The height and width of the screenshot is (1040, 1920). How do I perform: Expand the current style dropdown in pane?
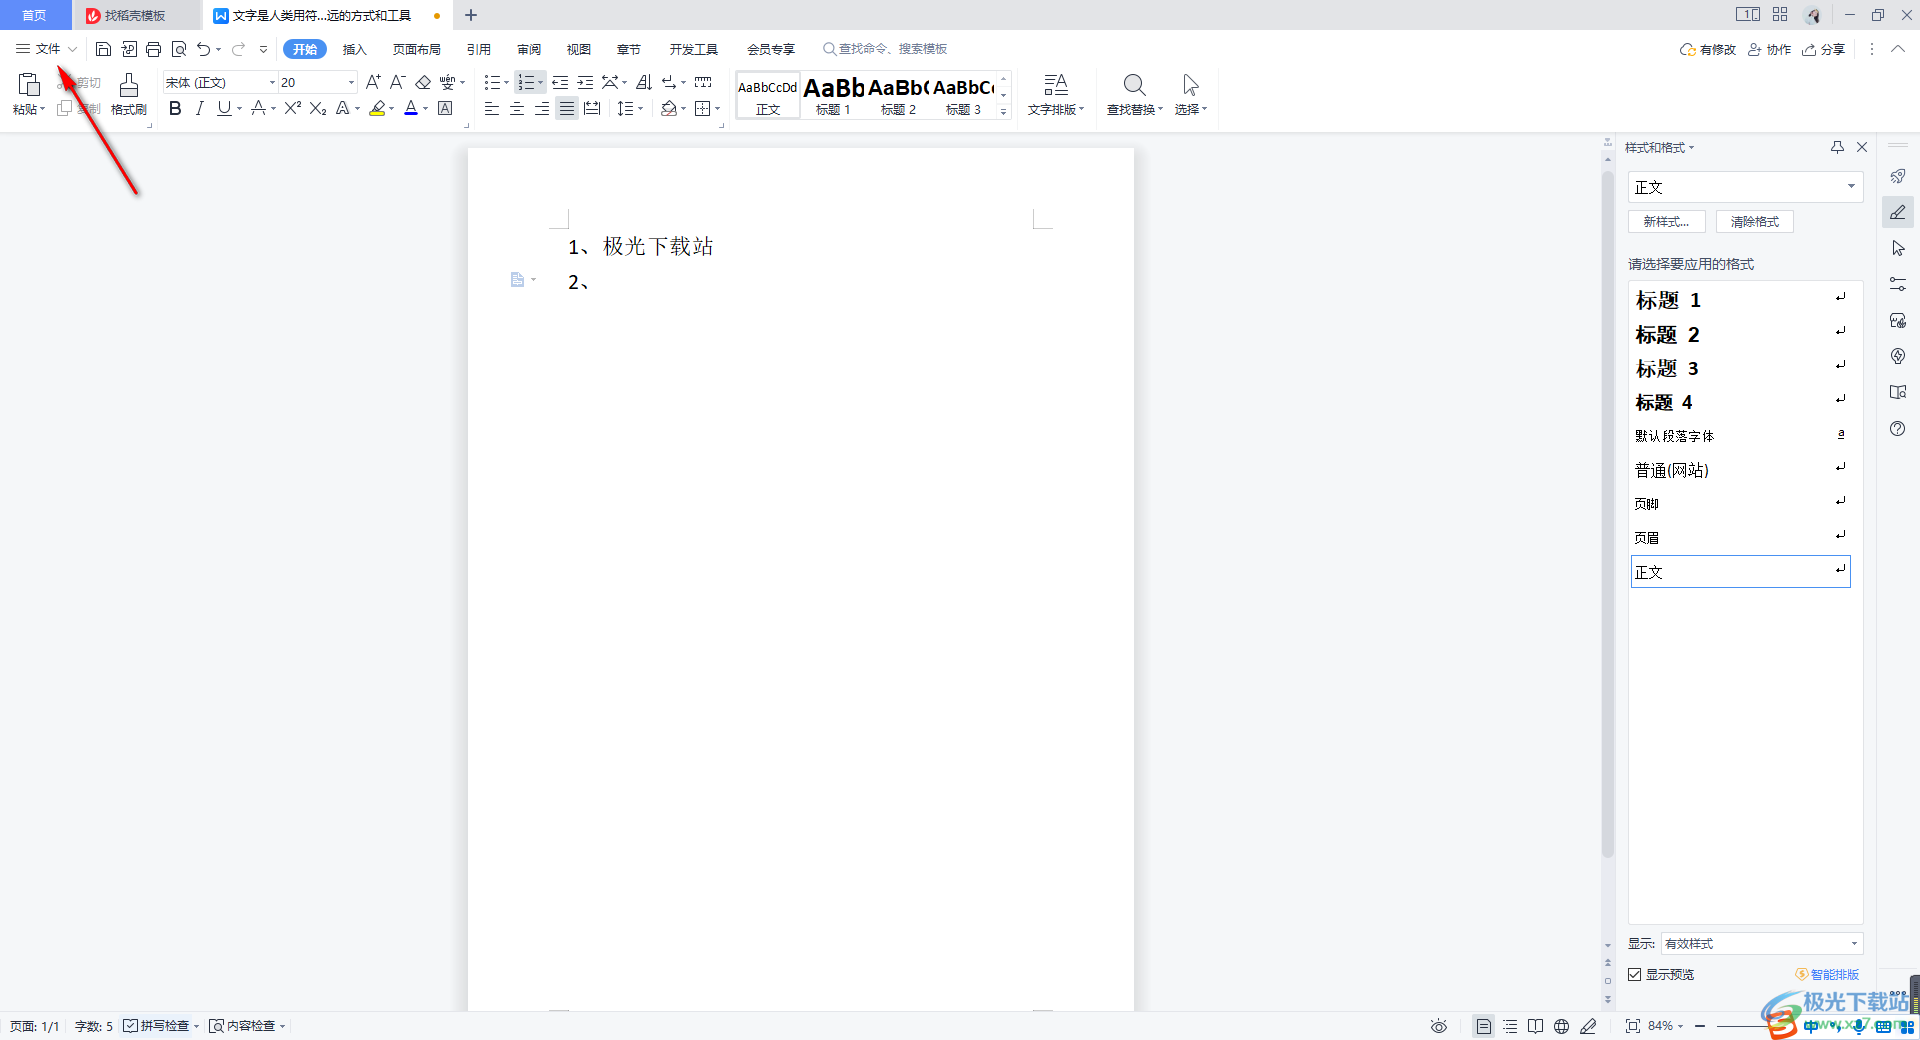[x=1851, y=187]
